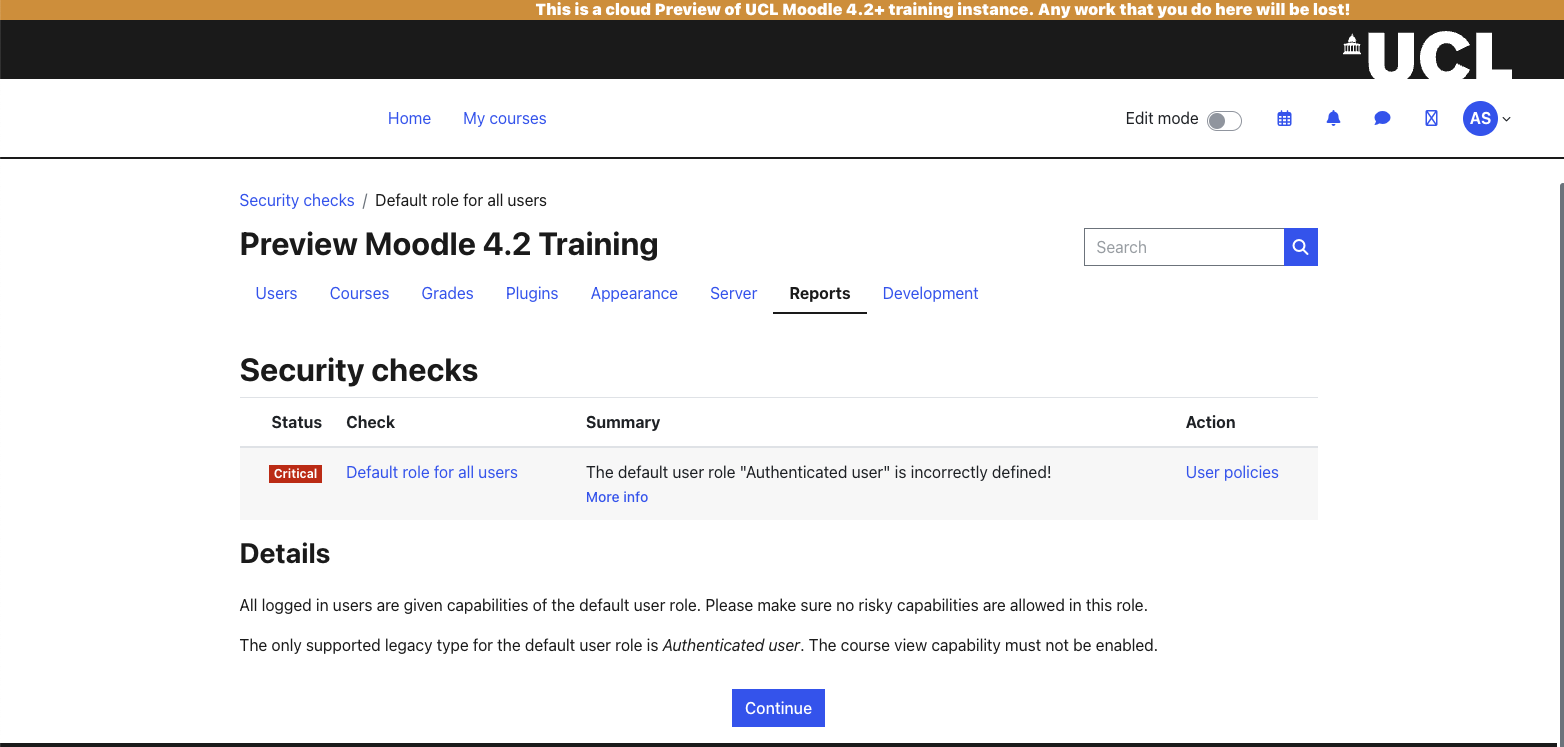
Task: Switch to the Users tab
Action: 276,293
